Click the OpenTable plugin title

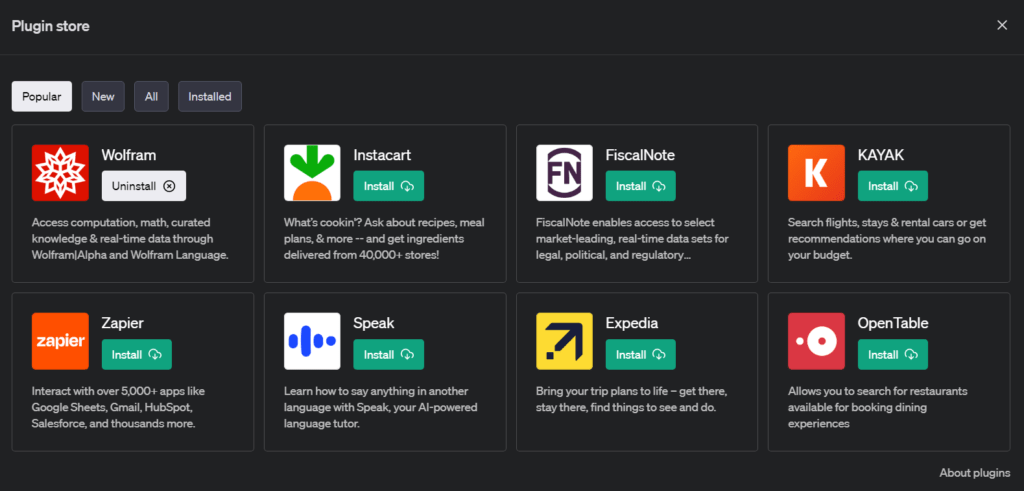(x=893, y=323)
